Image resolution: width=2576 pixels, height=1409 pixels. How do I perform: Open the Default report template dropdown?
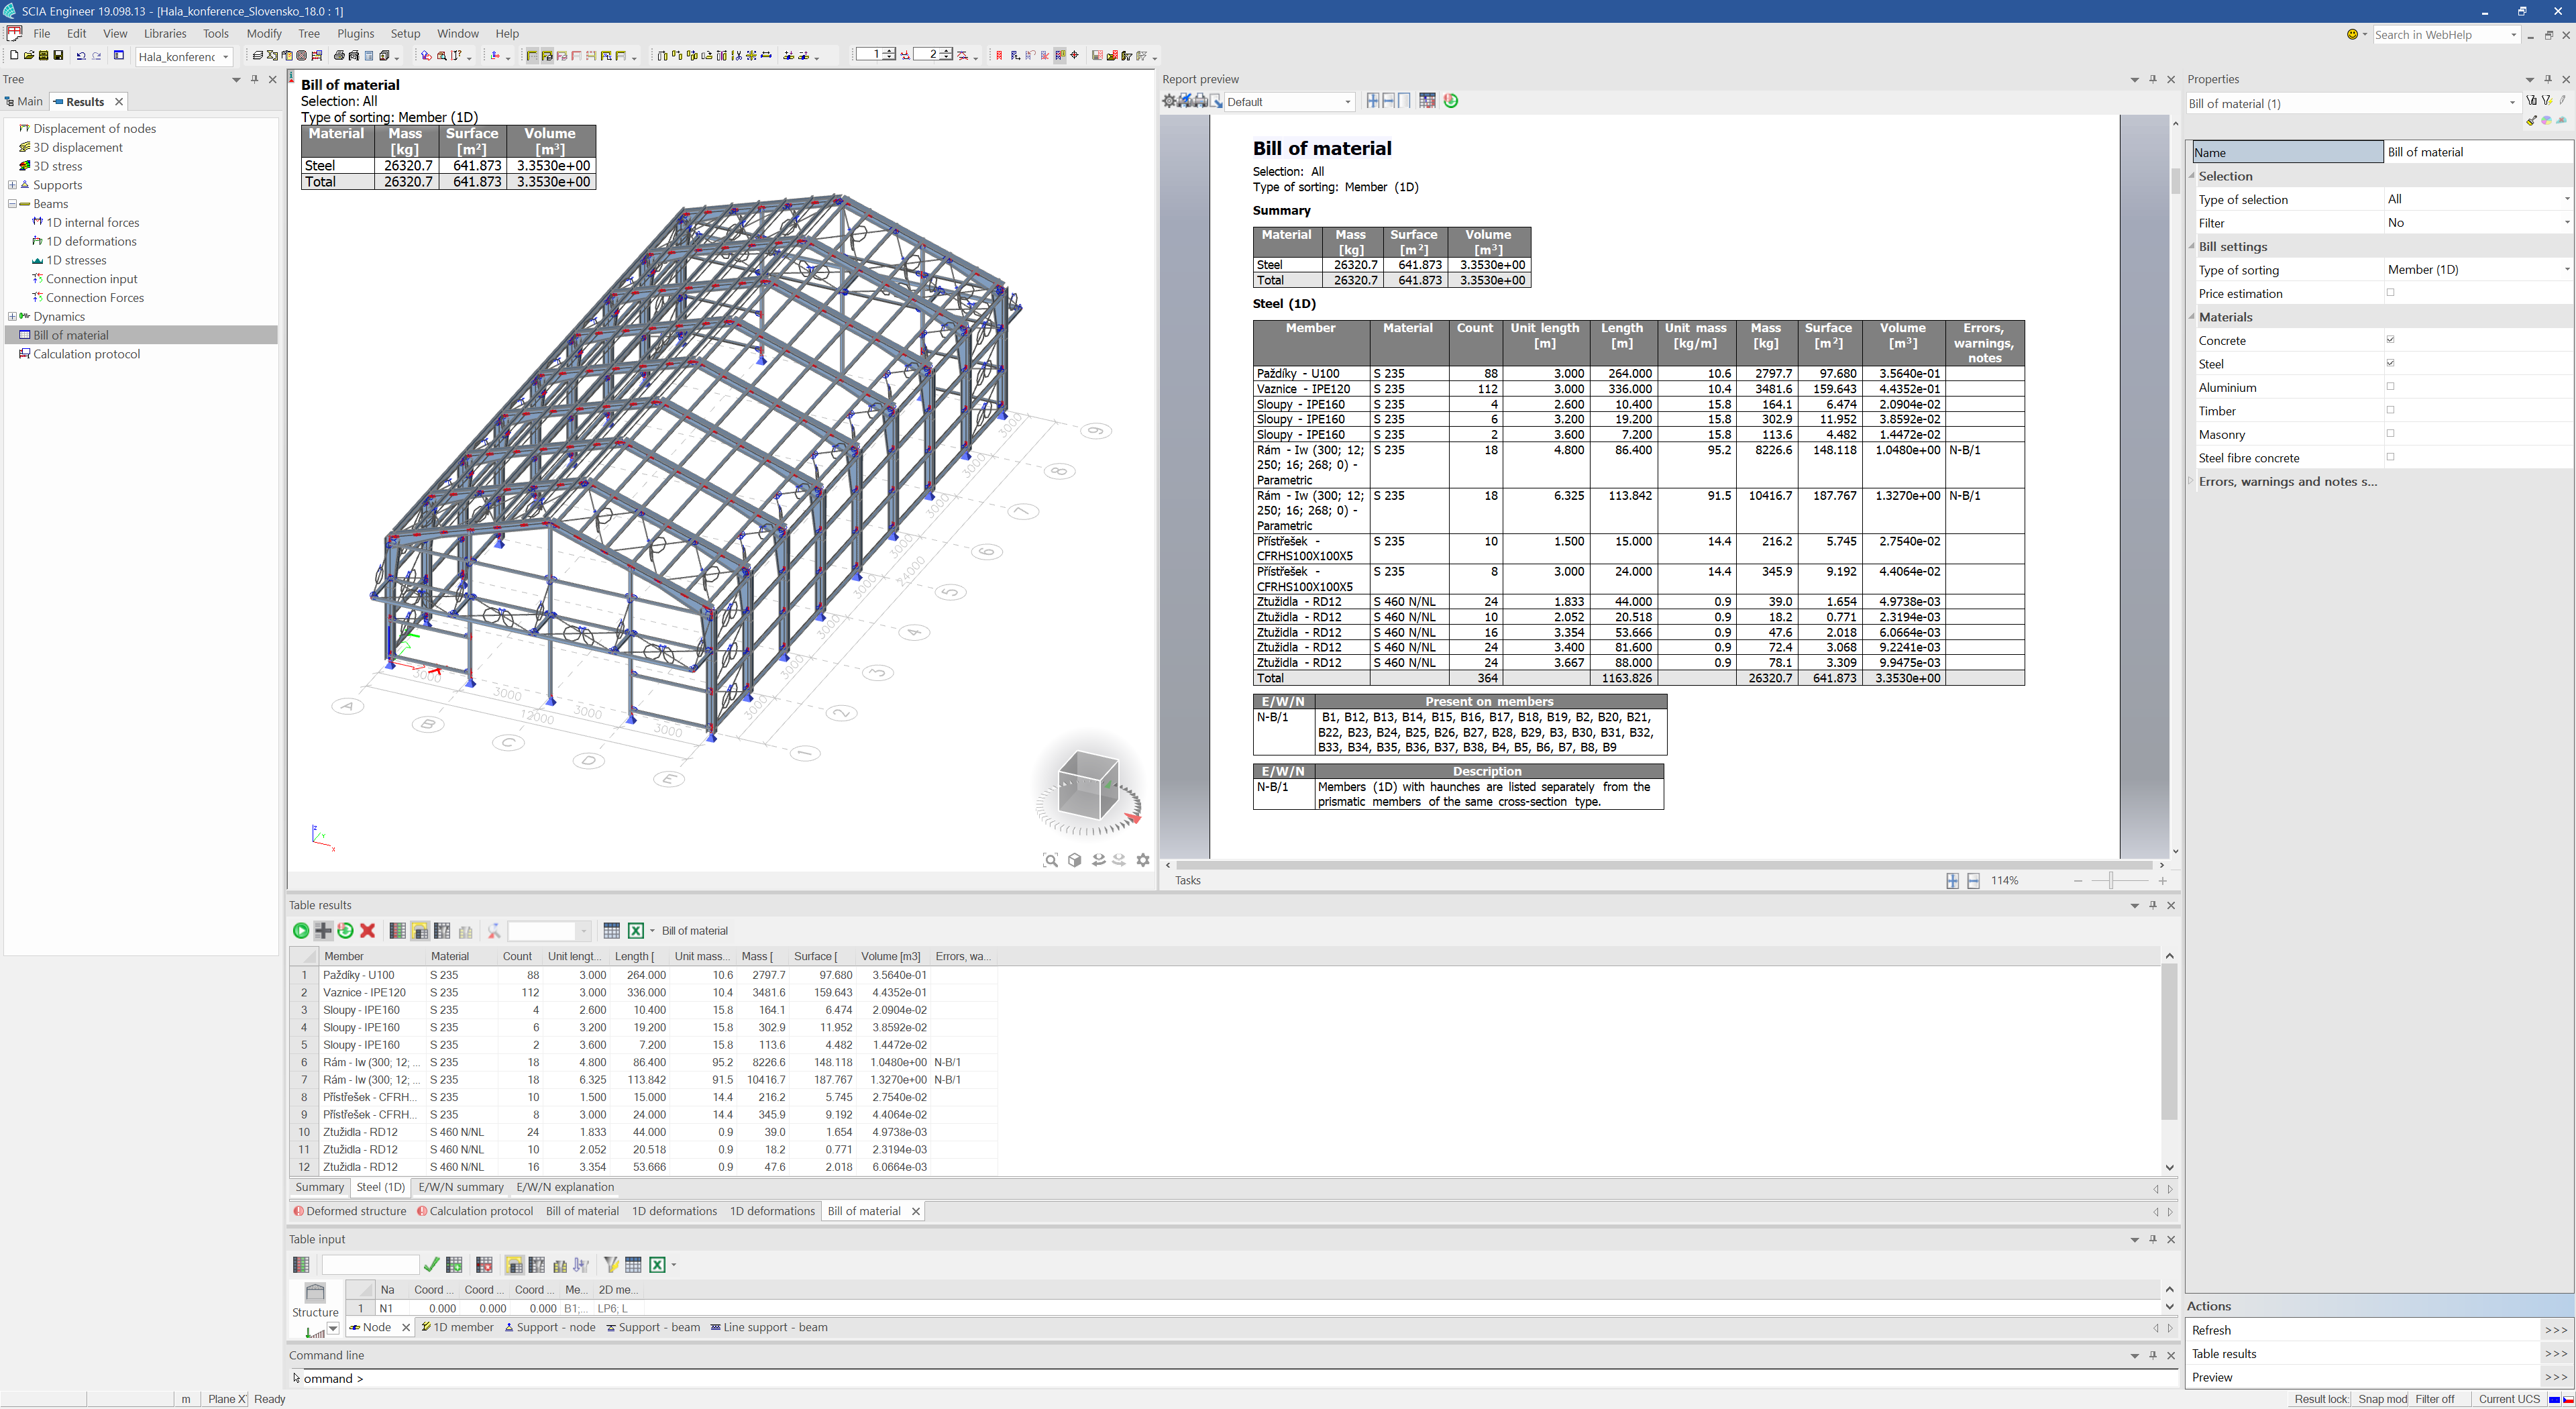click(1347, 102)
